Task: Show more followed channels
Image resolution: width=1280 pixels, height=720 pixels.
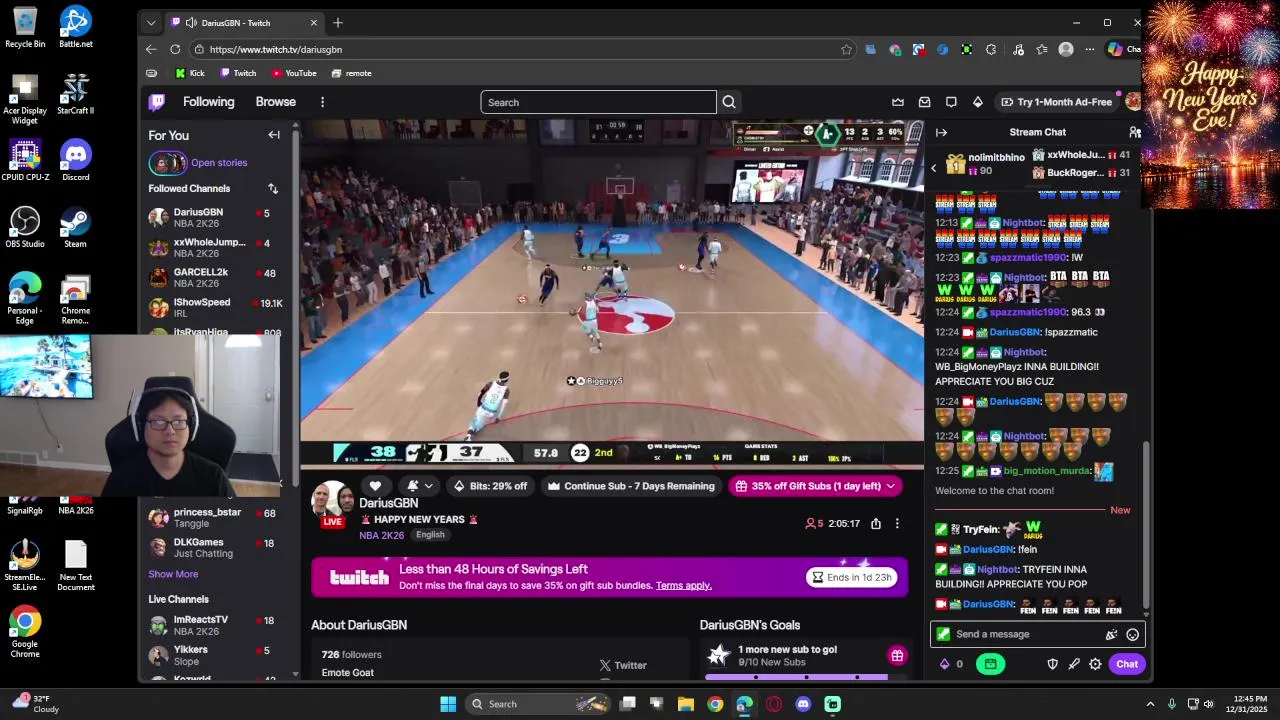Action: point(173,574)
